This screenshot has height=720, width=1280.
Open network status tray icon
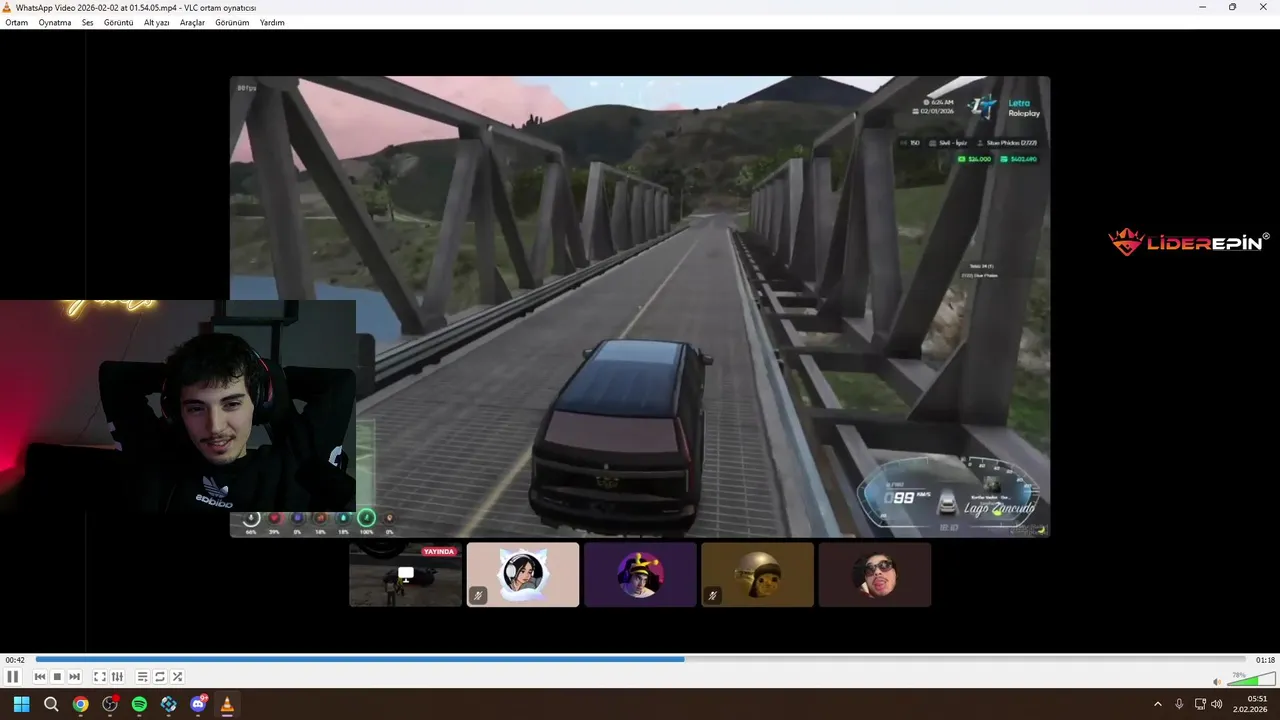1200,704
